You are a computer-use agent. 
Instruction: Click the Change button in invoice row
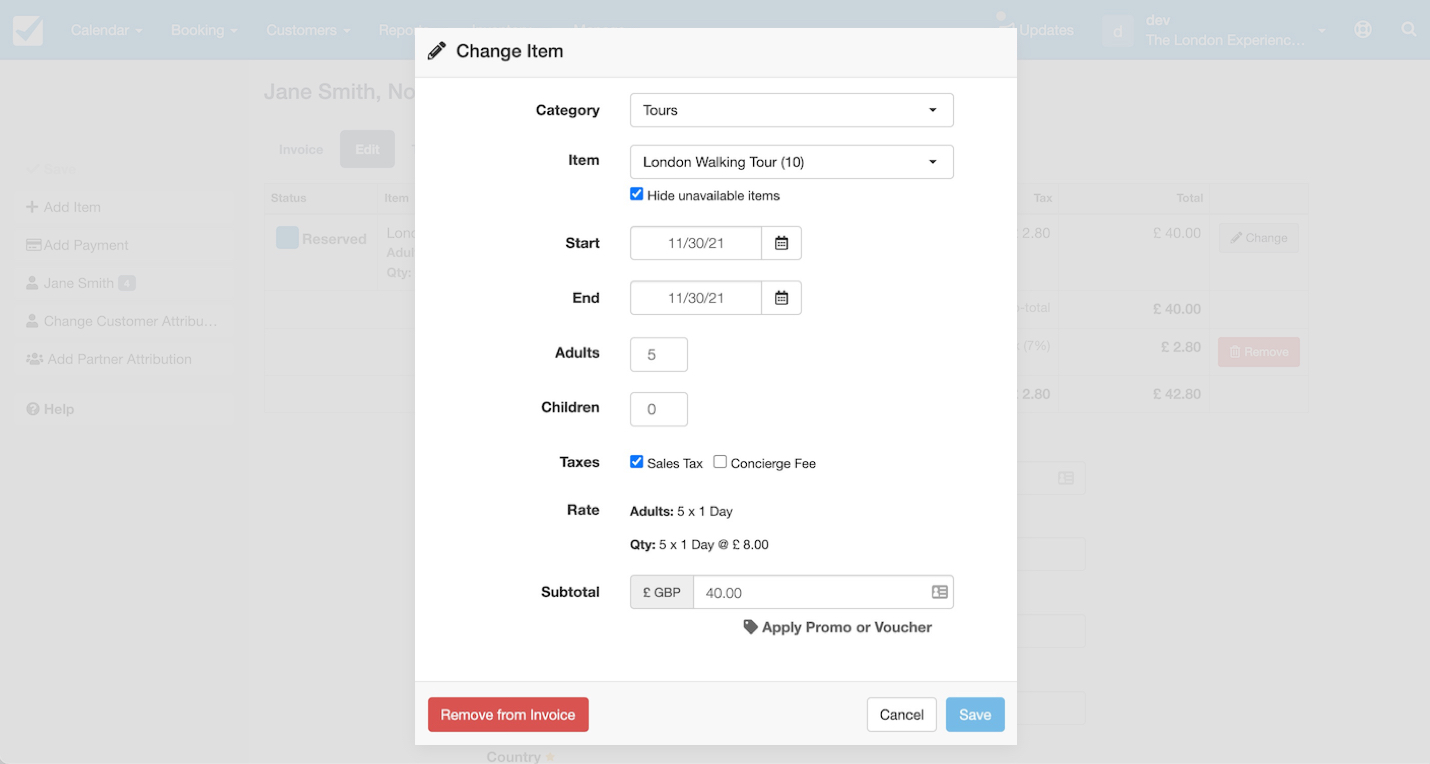point(1259,238)
